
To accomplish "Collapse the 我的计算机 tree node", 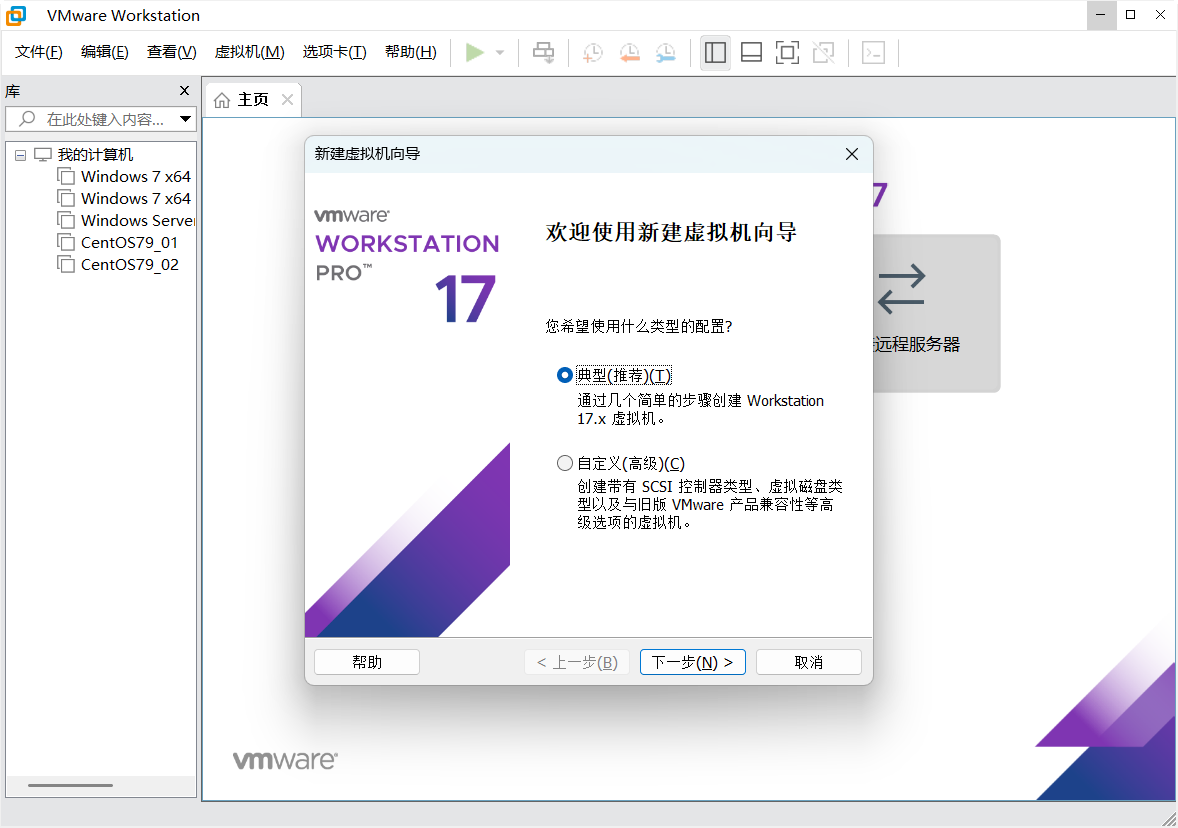I will (x=20, y=156).
